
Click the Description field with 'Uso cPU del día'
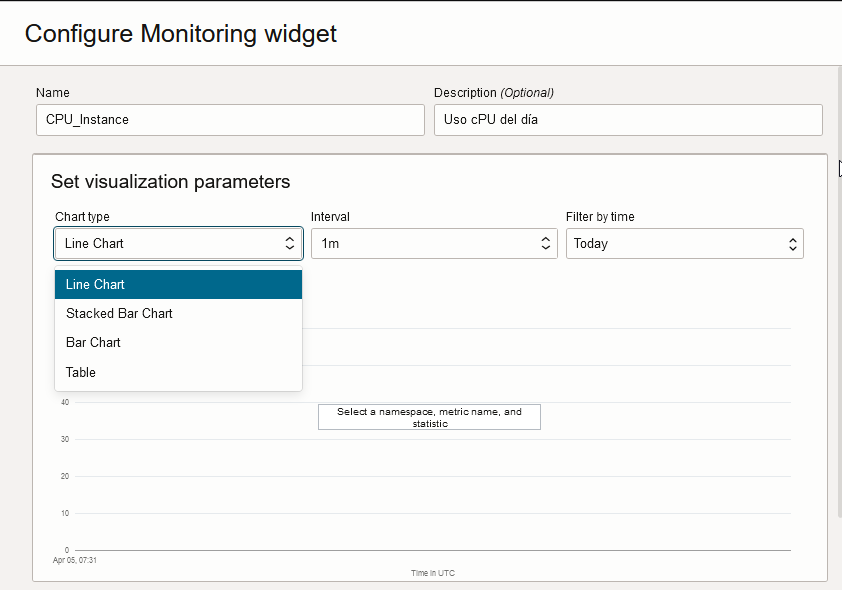click(x=628, y=120)
